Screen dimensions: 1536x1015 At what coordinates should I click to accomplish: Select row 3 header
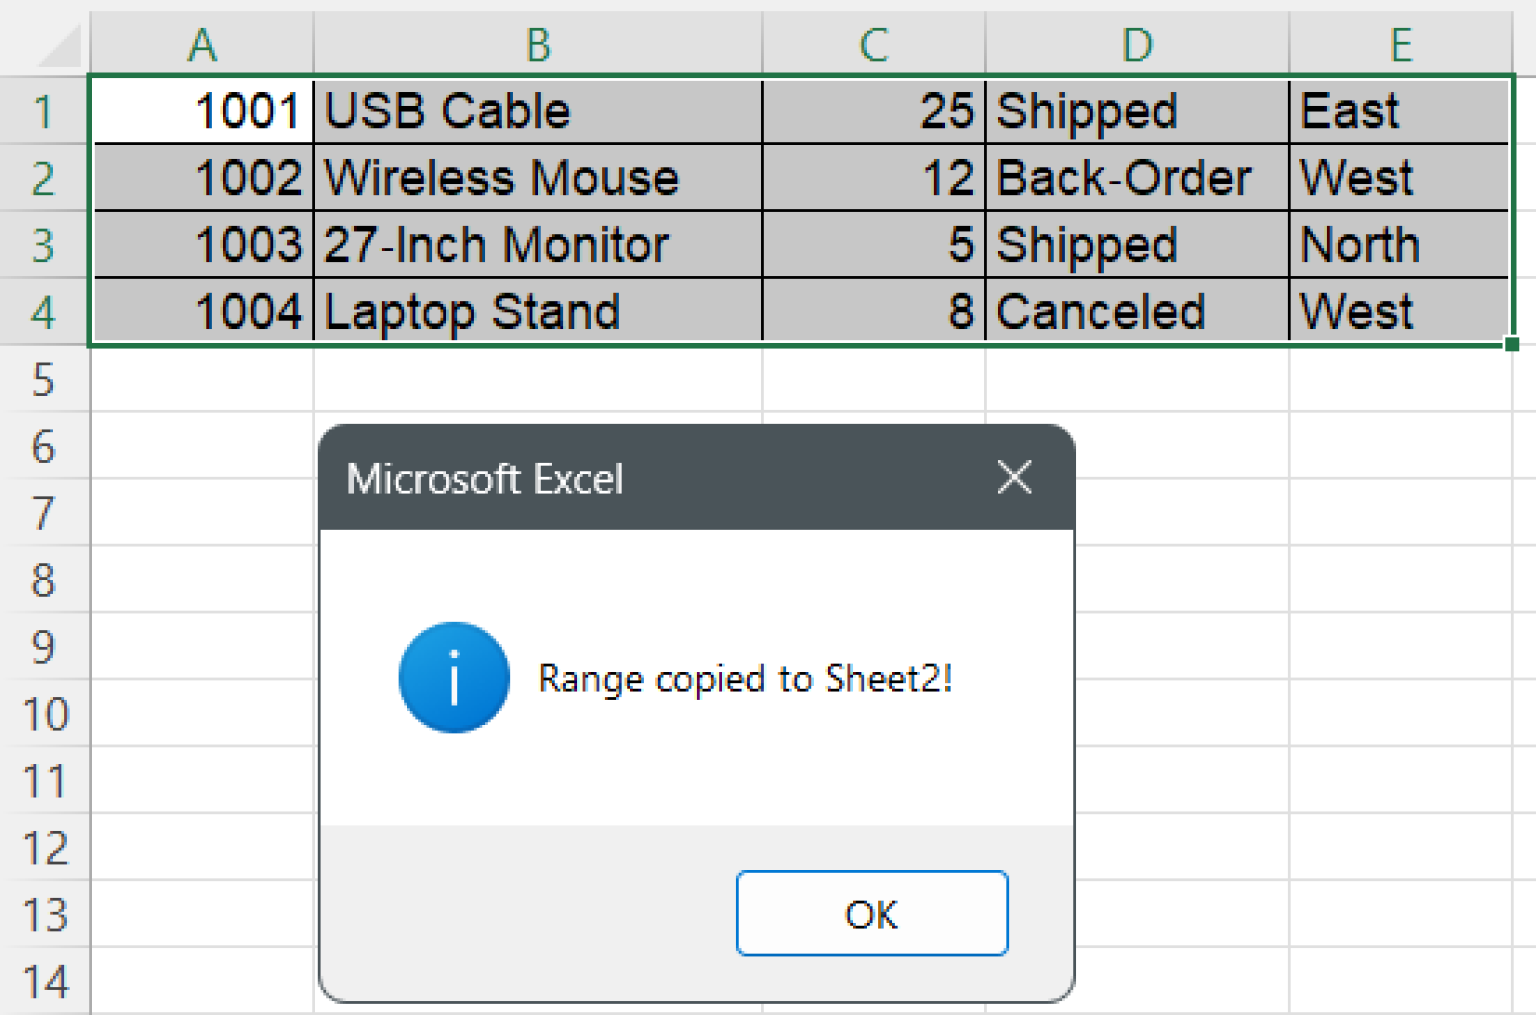(x=43, y=245)
